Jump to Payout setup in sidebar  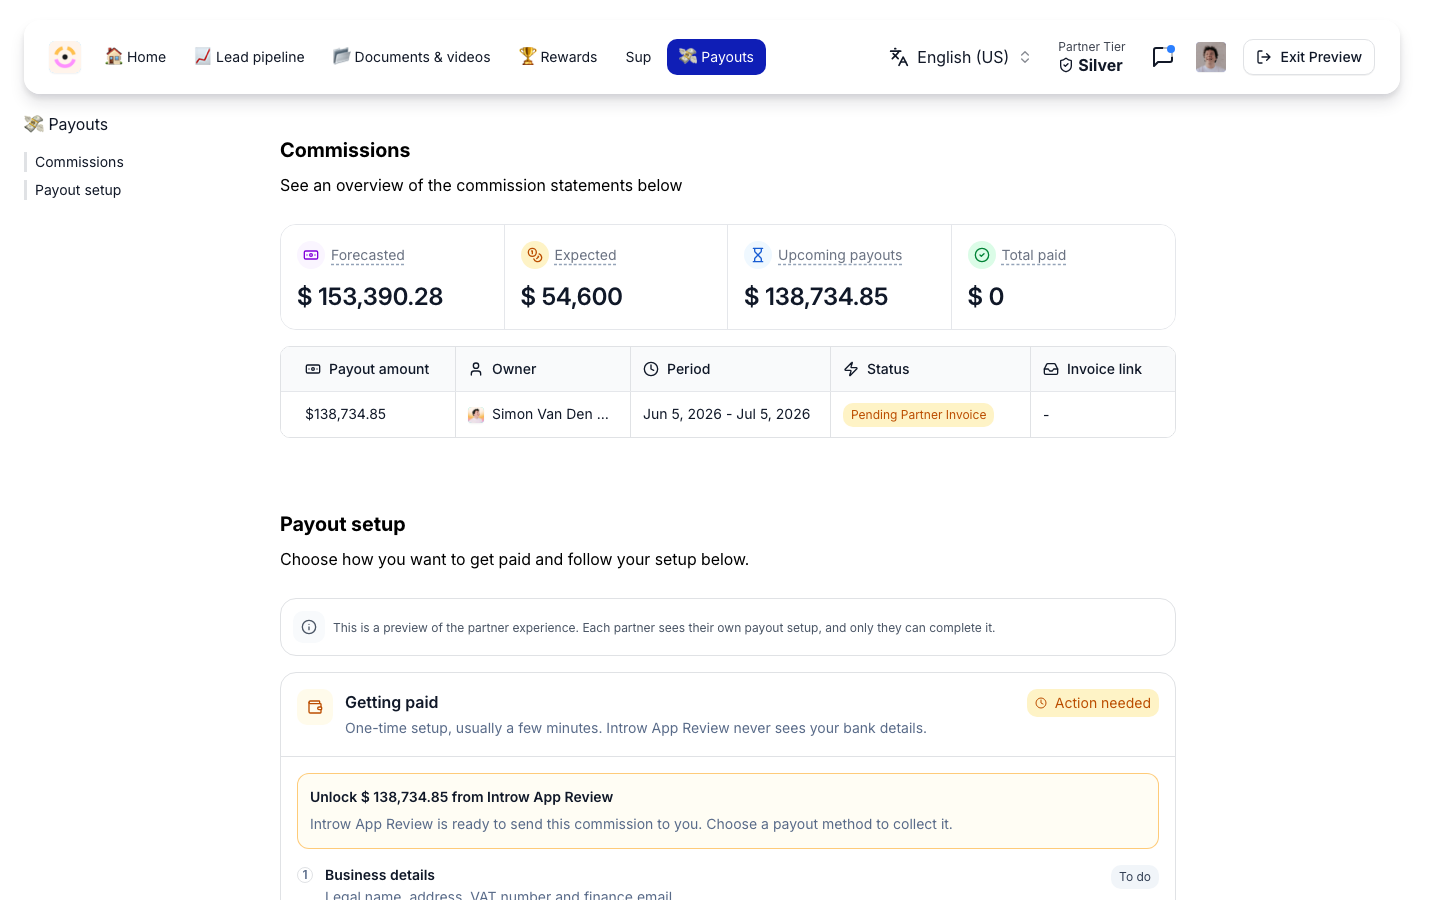coord(78,190)
